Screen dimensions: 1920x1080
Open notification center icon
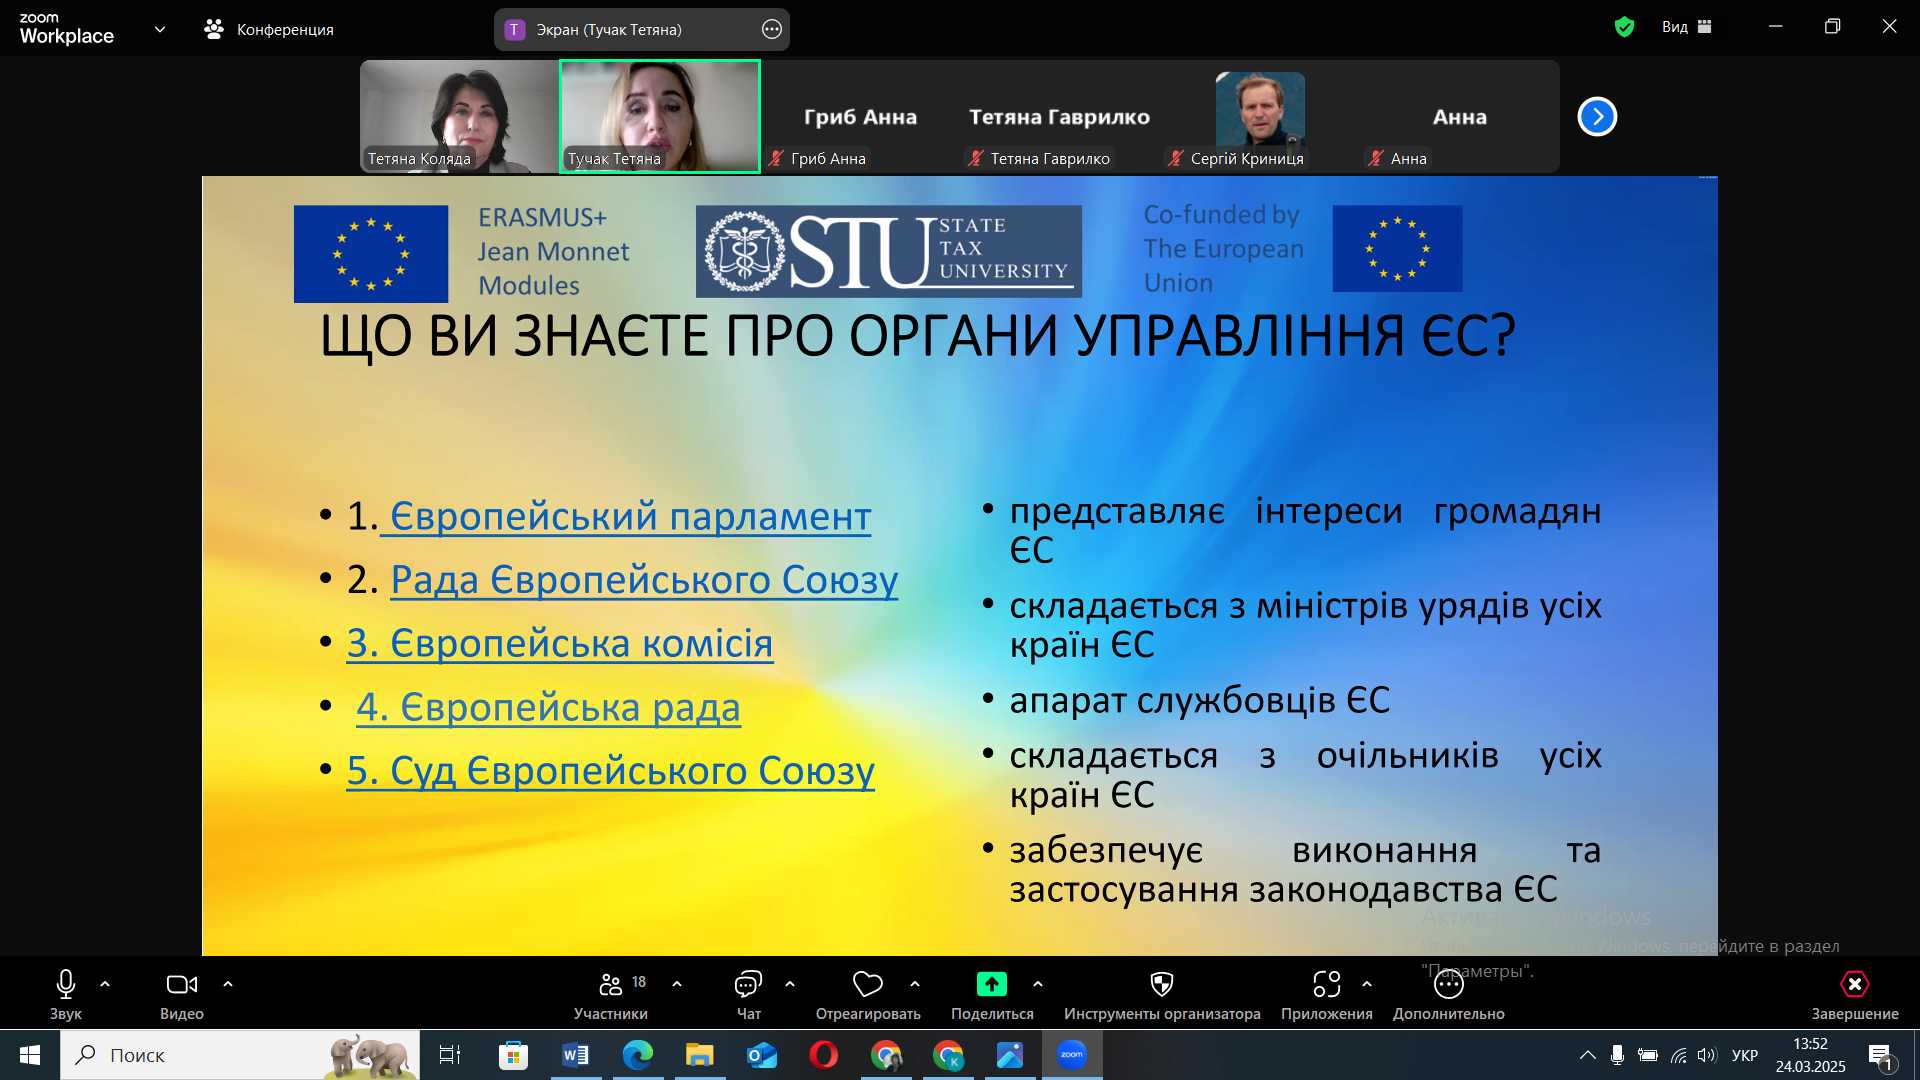click(x=1881, y=1056)
